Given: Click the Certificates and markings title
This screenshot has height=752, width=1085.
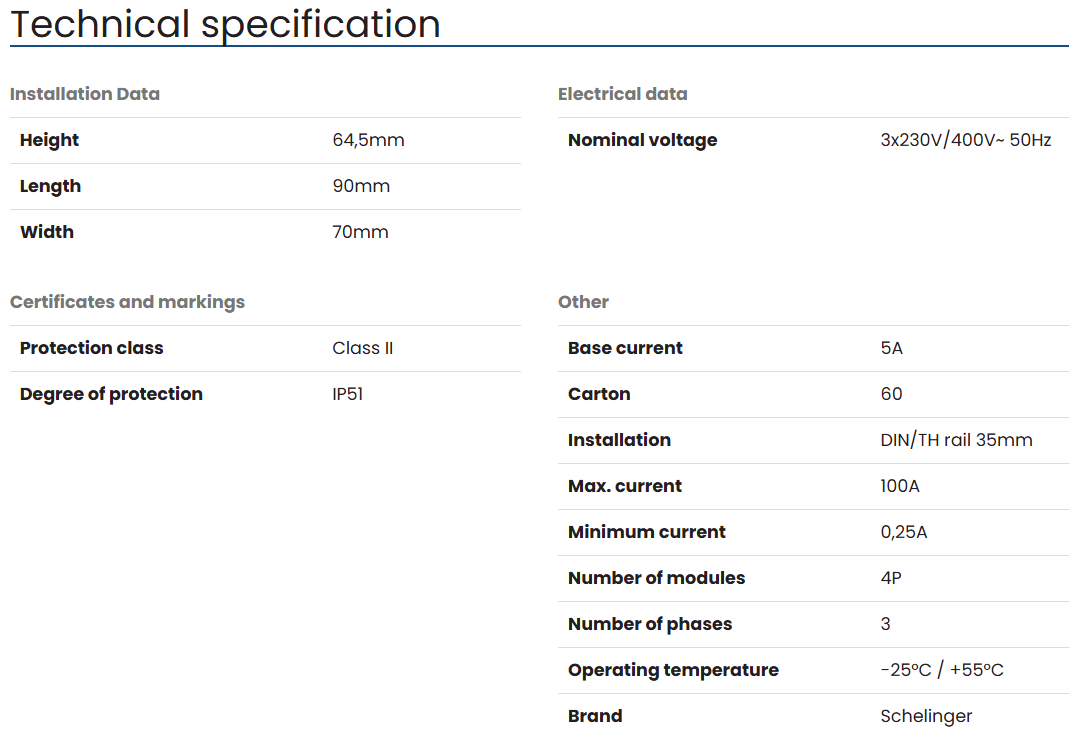Looking at the screenshot, I should click(127, 302).
